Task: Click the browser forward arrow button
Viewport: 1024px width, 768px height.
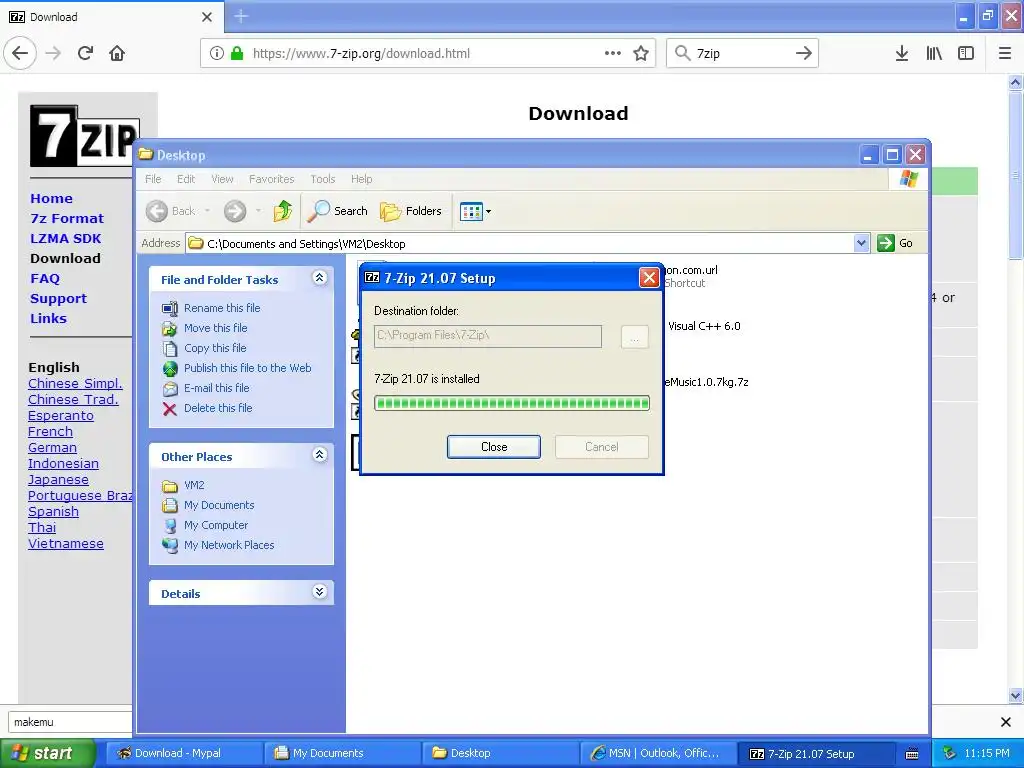Action: [x=54, y=53]
